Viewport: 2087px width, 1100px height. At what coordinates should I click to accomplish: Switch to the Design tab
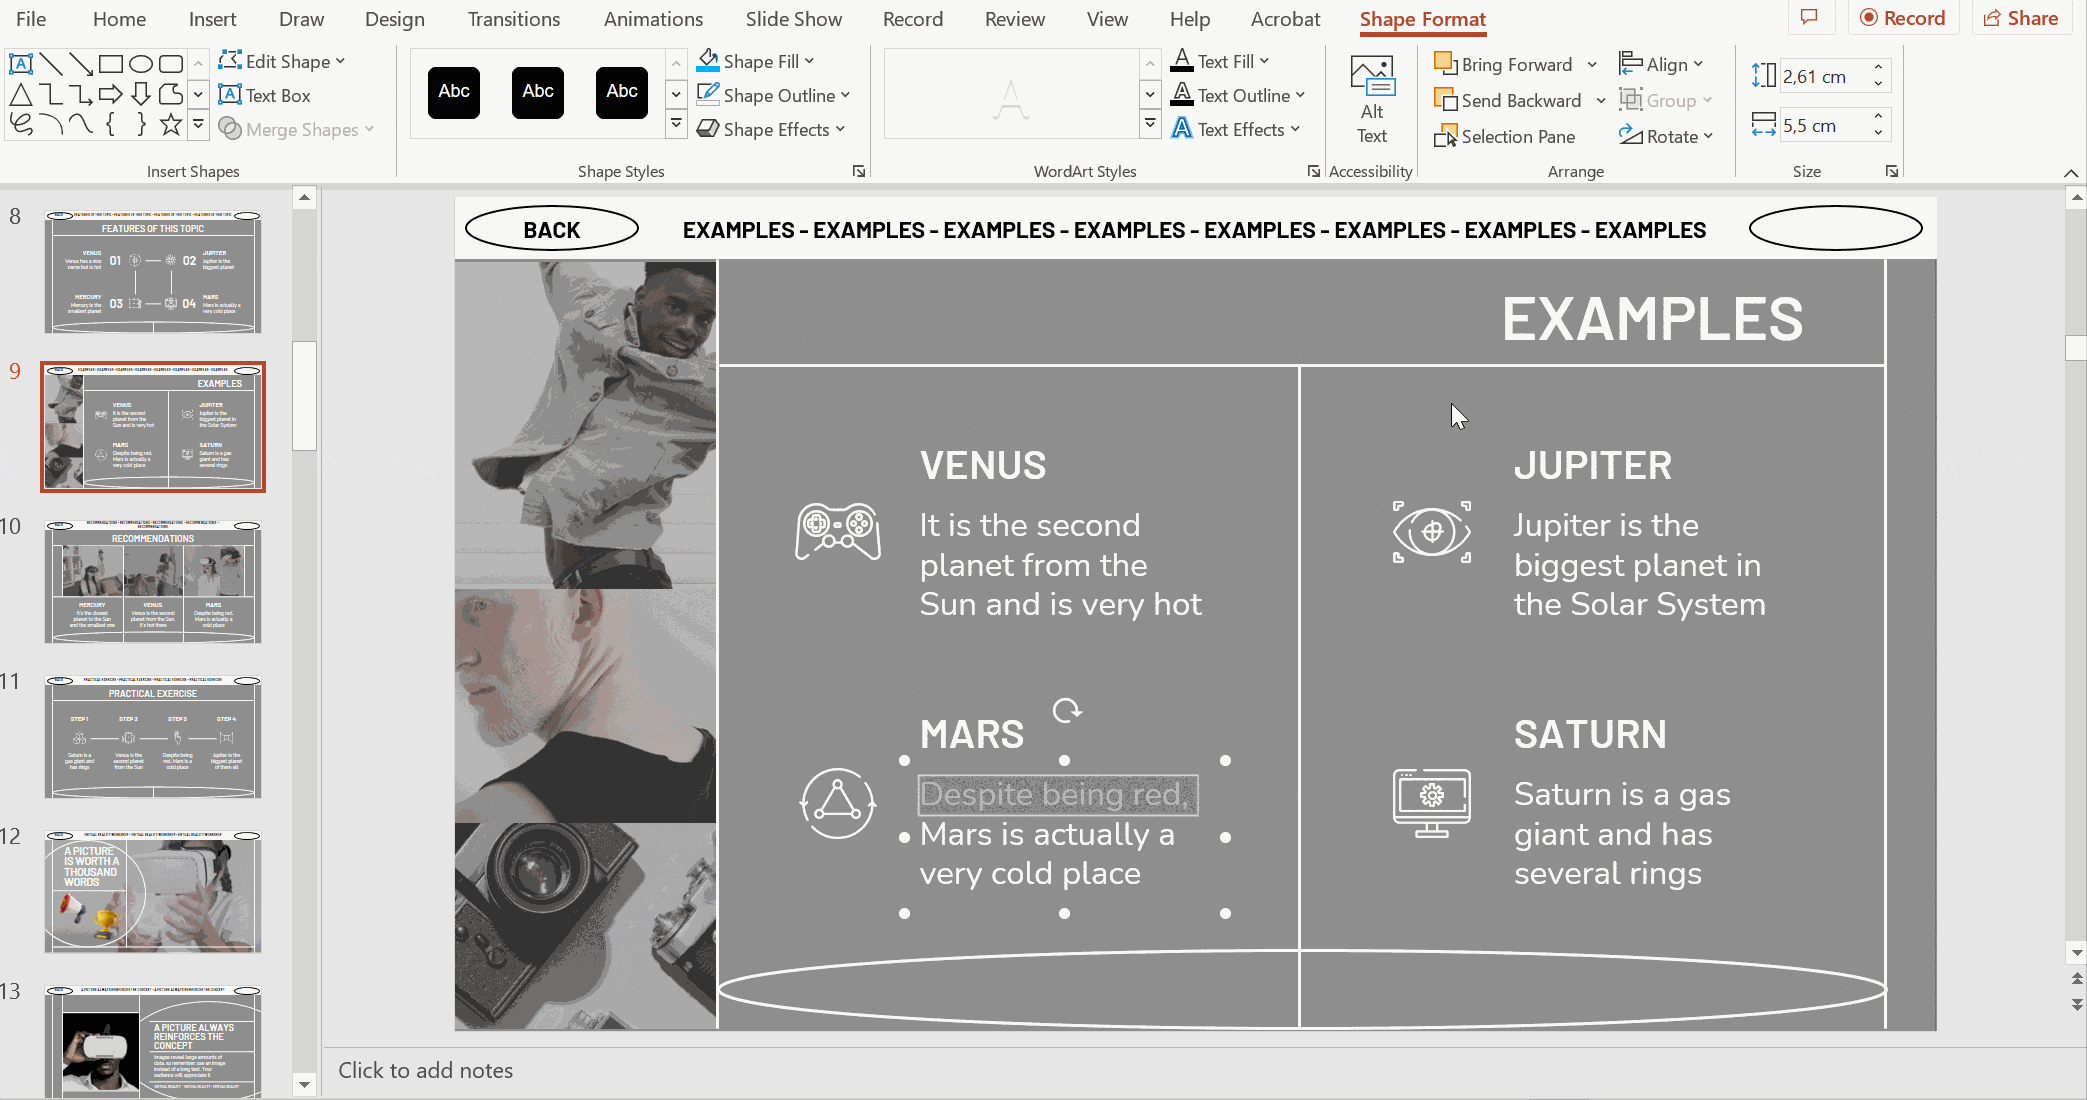tap(394, 19)
